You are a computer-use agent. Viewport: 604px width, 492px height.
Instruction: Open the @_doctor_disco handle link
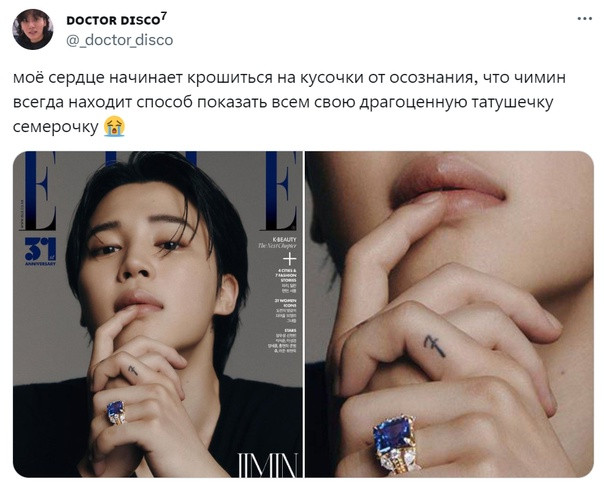[x=120, y=40]
